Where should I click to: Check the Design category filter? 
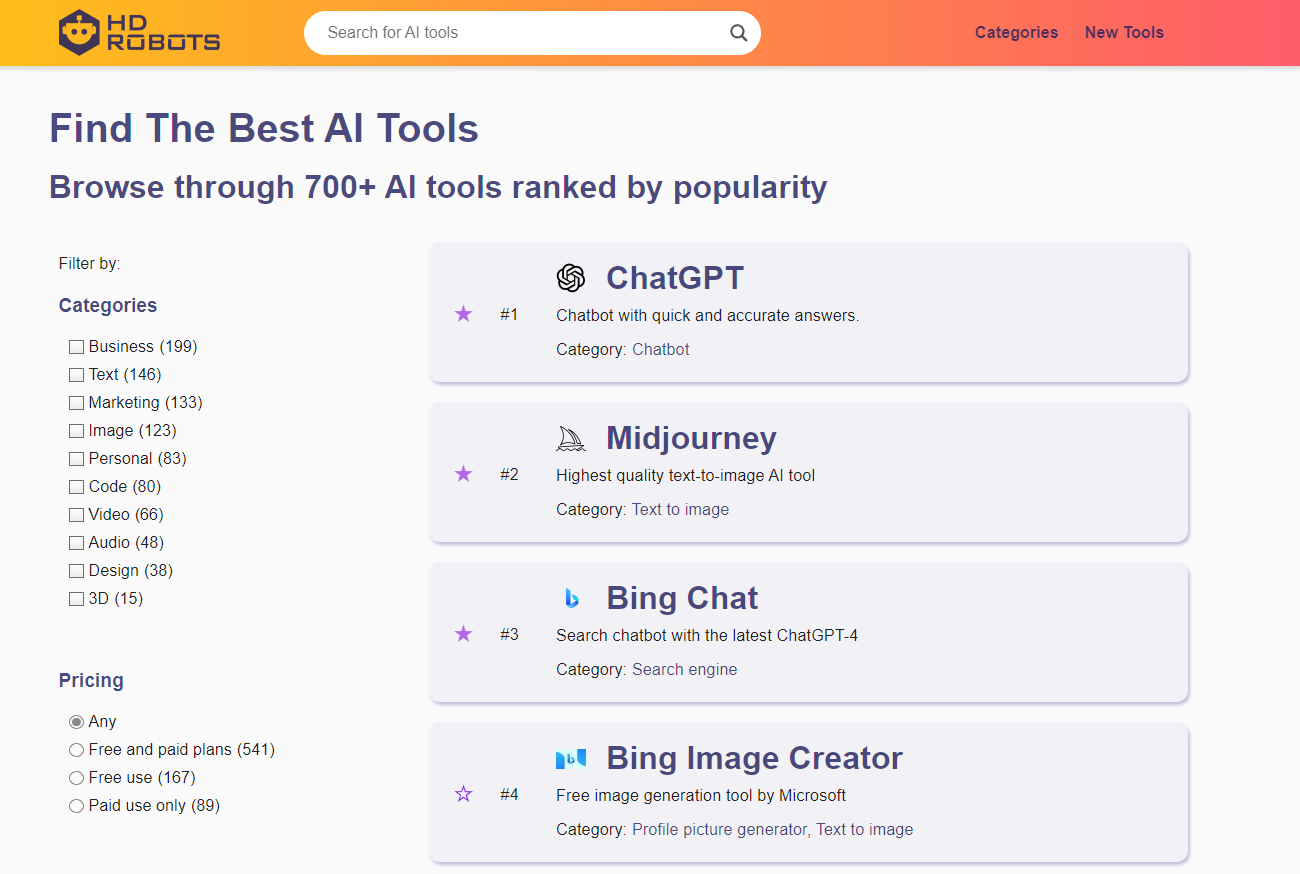tap(76, 571)
